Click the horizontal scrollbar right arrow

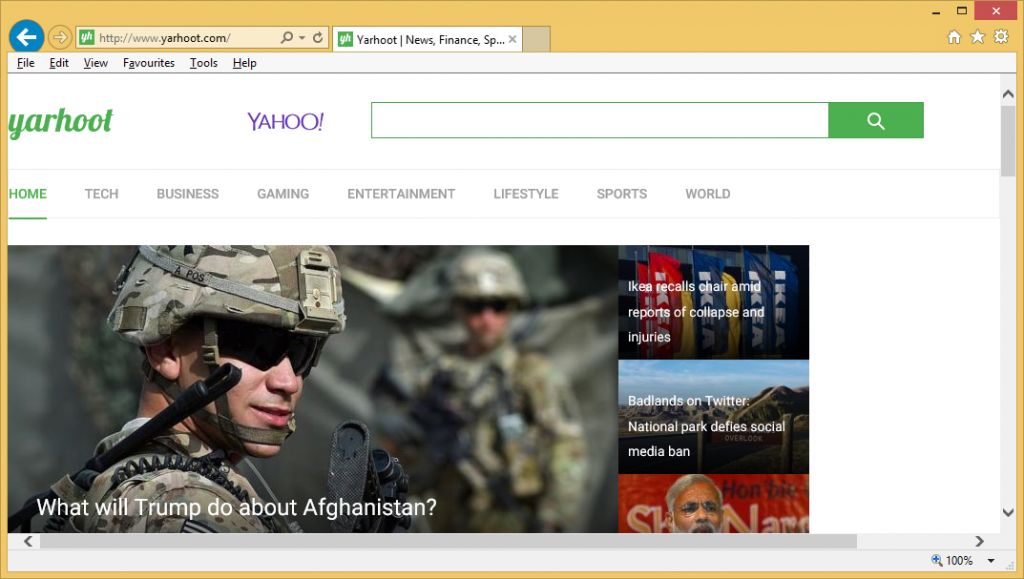980,541
